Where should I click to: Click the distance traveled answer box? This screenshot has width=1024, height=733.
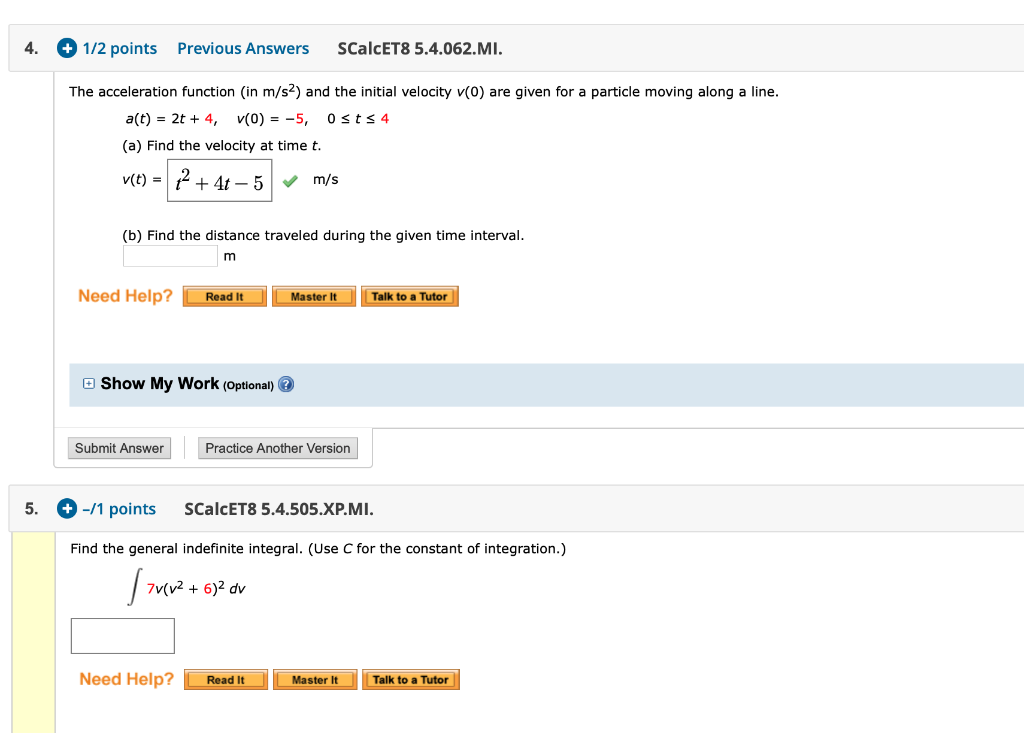170,255
